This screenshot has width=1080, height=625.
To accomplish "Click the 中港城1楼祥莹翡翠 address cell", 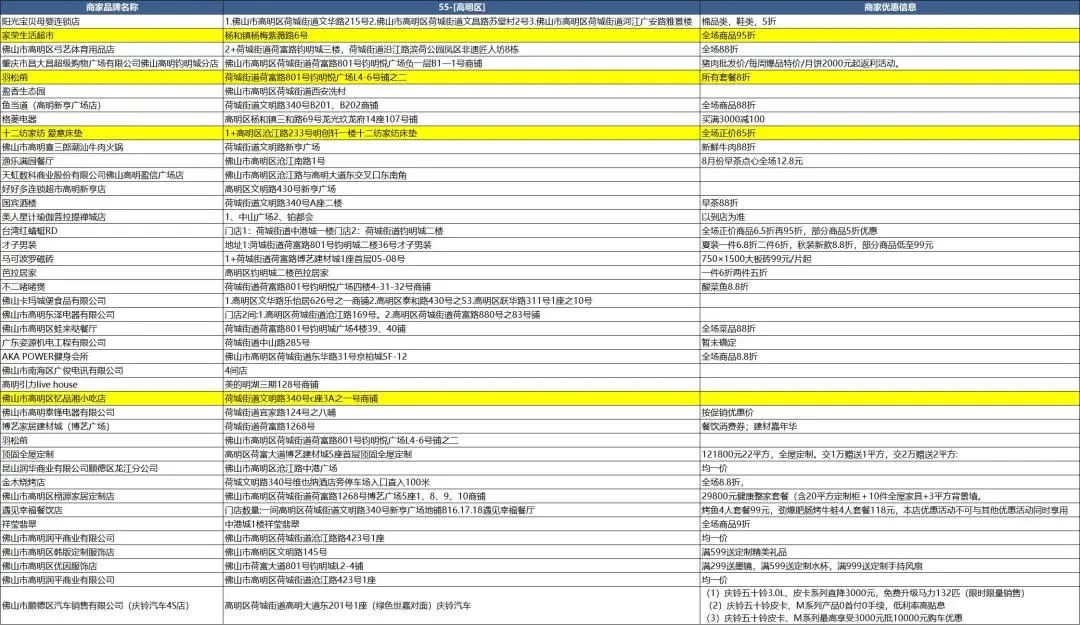I will tap(461, 524).
